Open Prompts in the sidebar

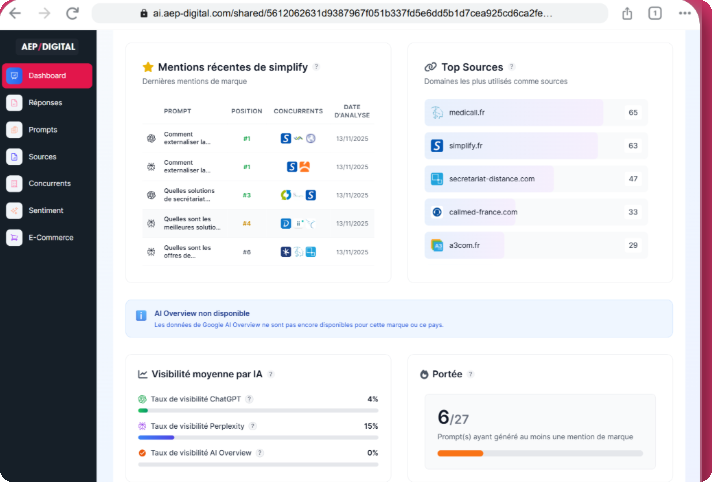pos(47,129)
